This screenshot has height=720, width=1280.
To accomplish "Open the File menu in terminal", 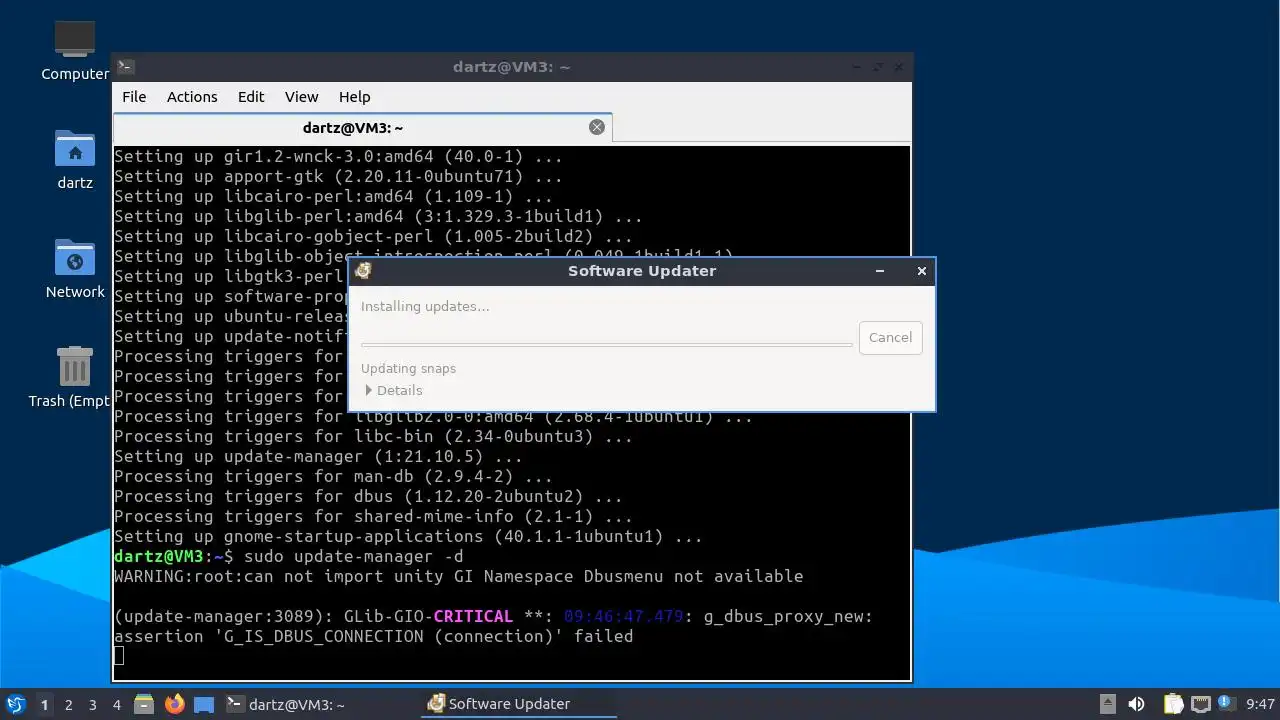I will click(x=134, y=97).
